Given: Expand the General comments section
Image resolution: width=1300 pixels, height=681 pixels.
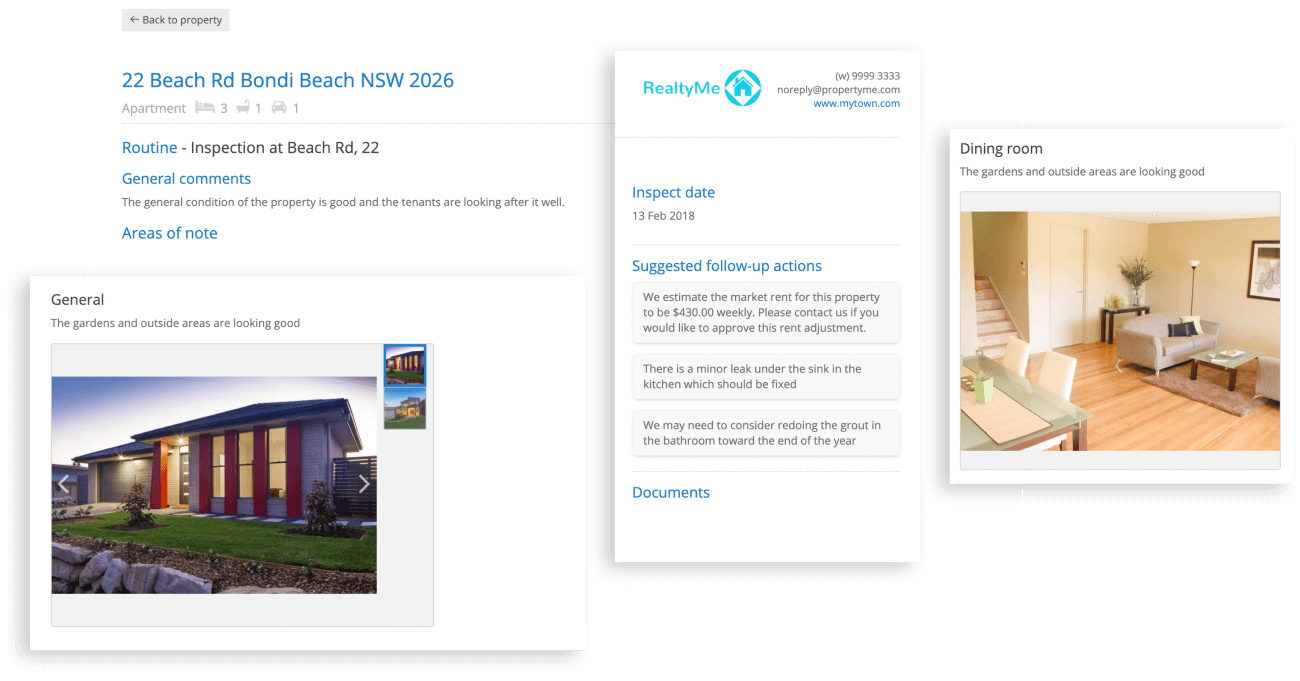Looking at the screenshot, I should tap(186, 179).
